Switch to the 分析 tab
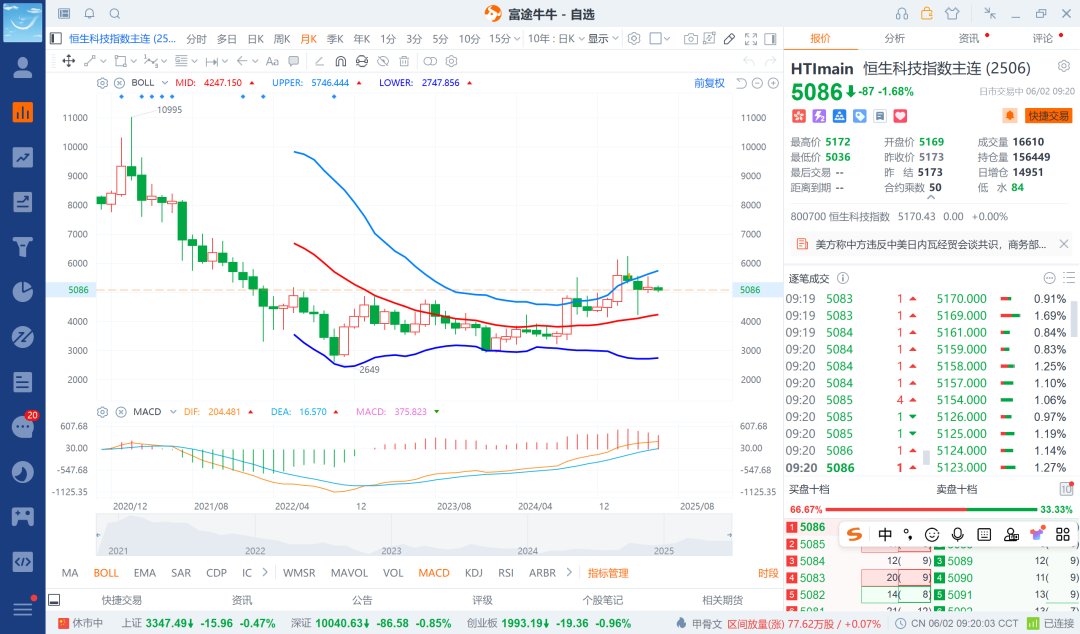The image size is (1080, 634). pyautogui.click(x=895, y=39)
